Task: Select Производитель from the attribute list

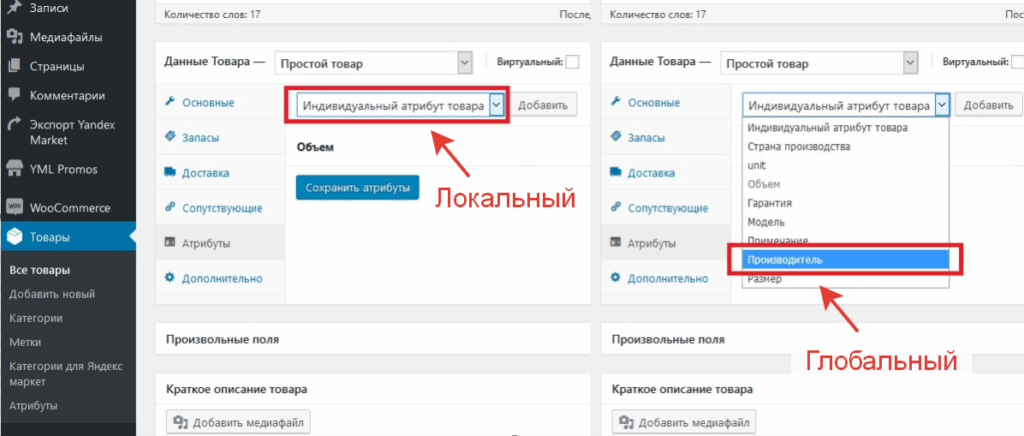Action: pyautogui.click(x=845, y=259)
